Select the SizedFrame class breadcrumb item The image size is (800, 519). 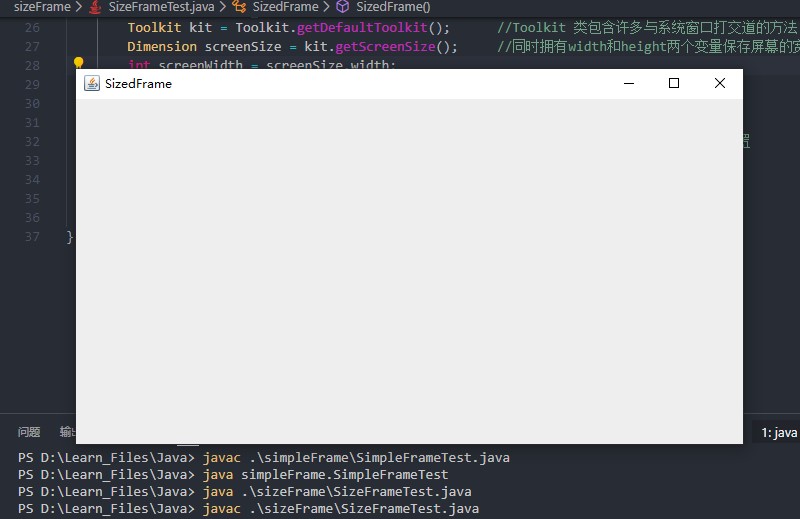[x=286, y=7]
